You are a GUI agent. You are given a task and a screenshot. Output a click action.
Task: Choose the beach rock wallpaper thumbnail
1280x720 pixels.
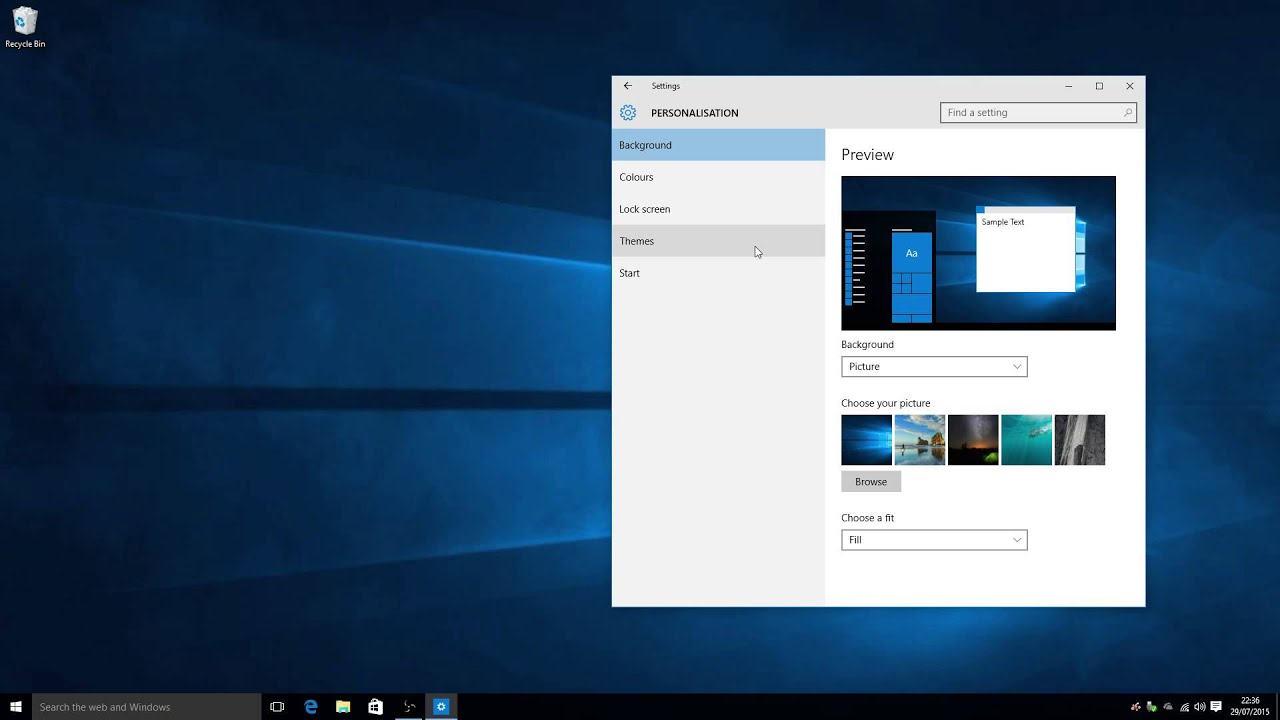[x=920, y=440]
